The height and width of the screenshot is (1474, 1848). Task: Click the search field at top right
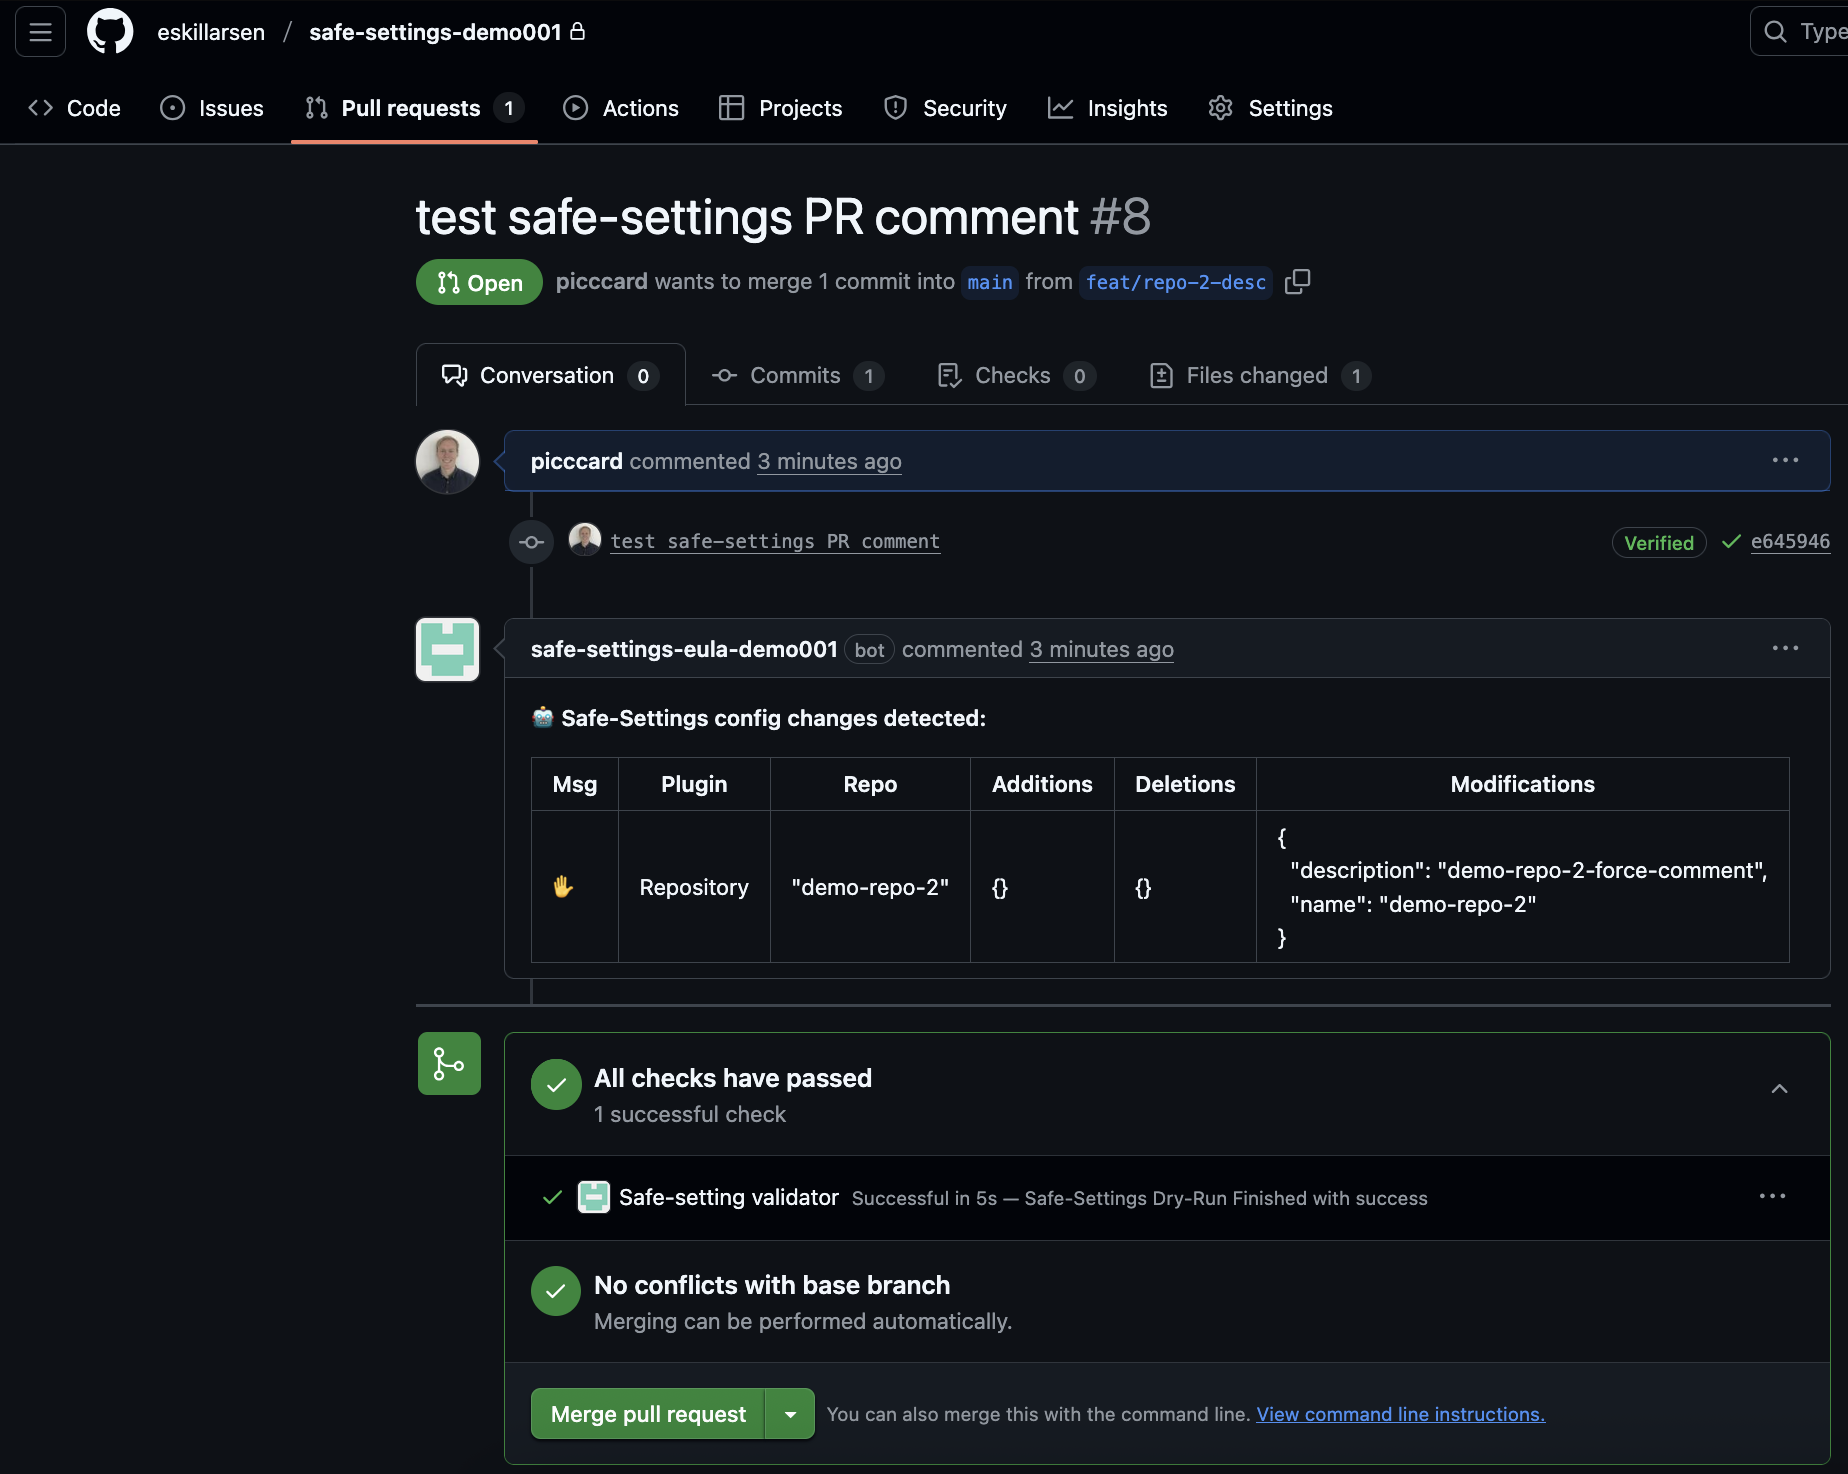1805,31
